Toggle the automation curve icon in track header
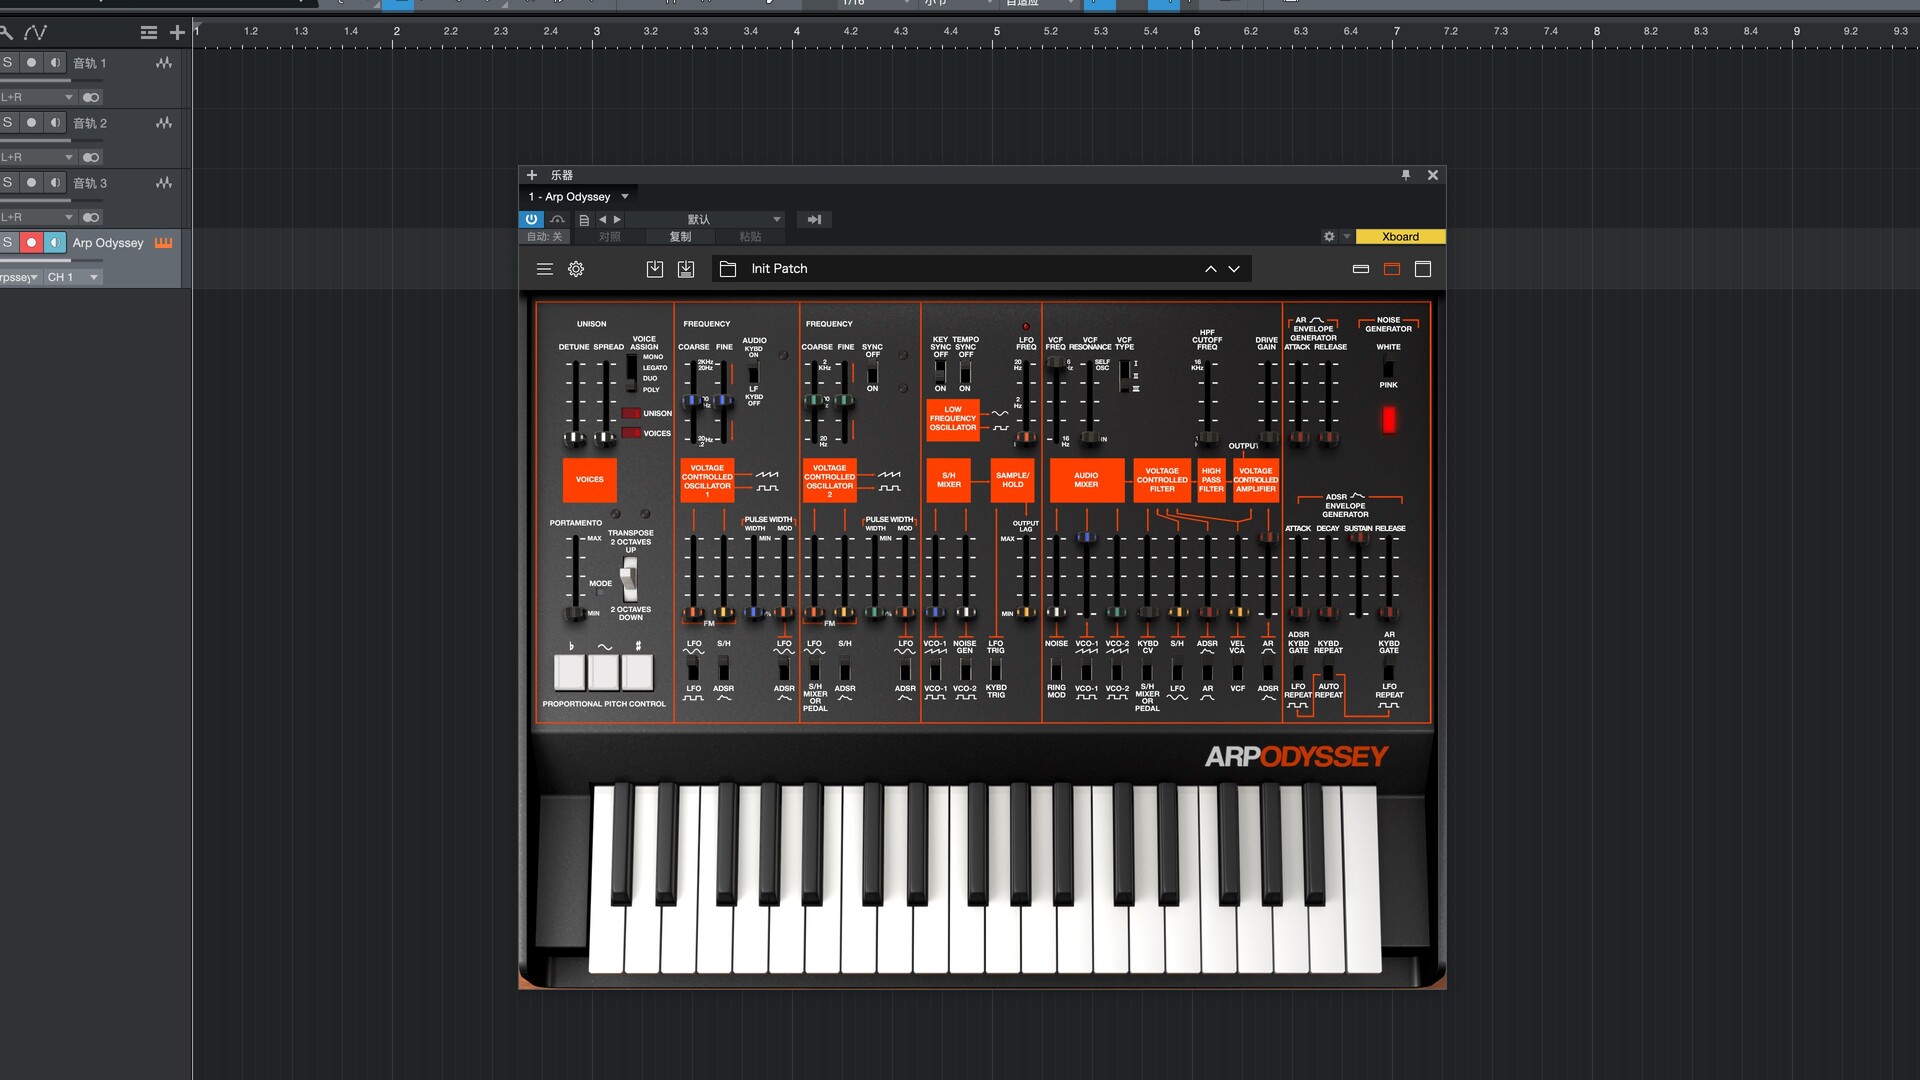 point(35,33)
